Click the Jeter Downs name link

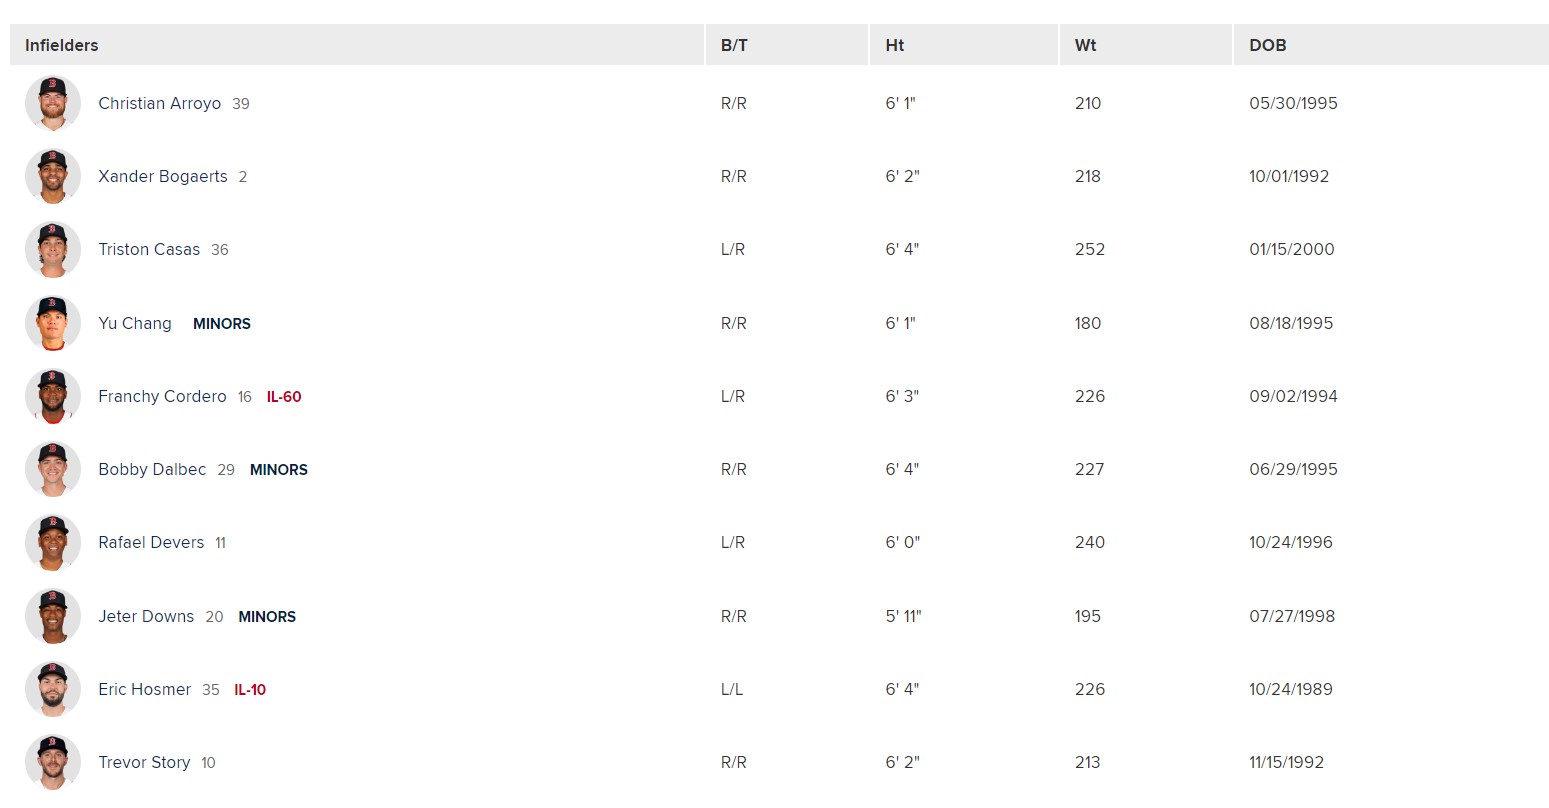[146, 616]
